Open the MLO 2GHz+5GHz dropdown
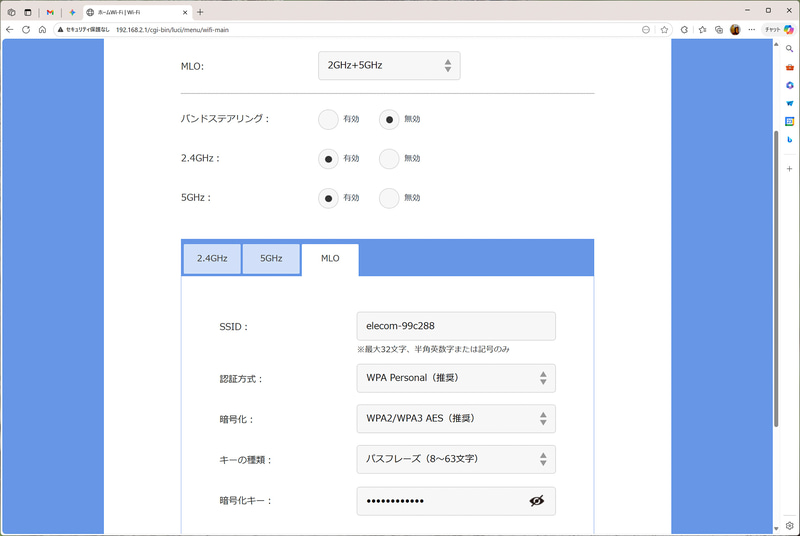 [389, 65]
